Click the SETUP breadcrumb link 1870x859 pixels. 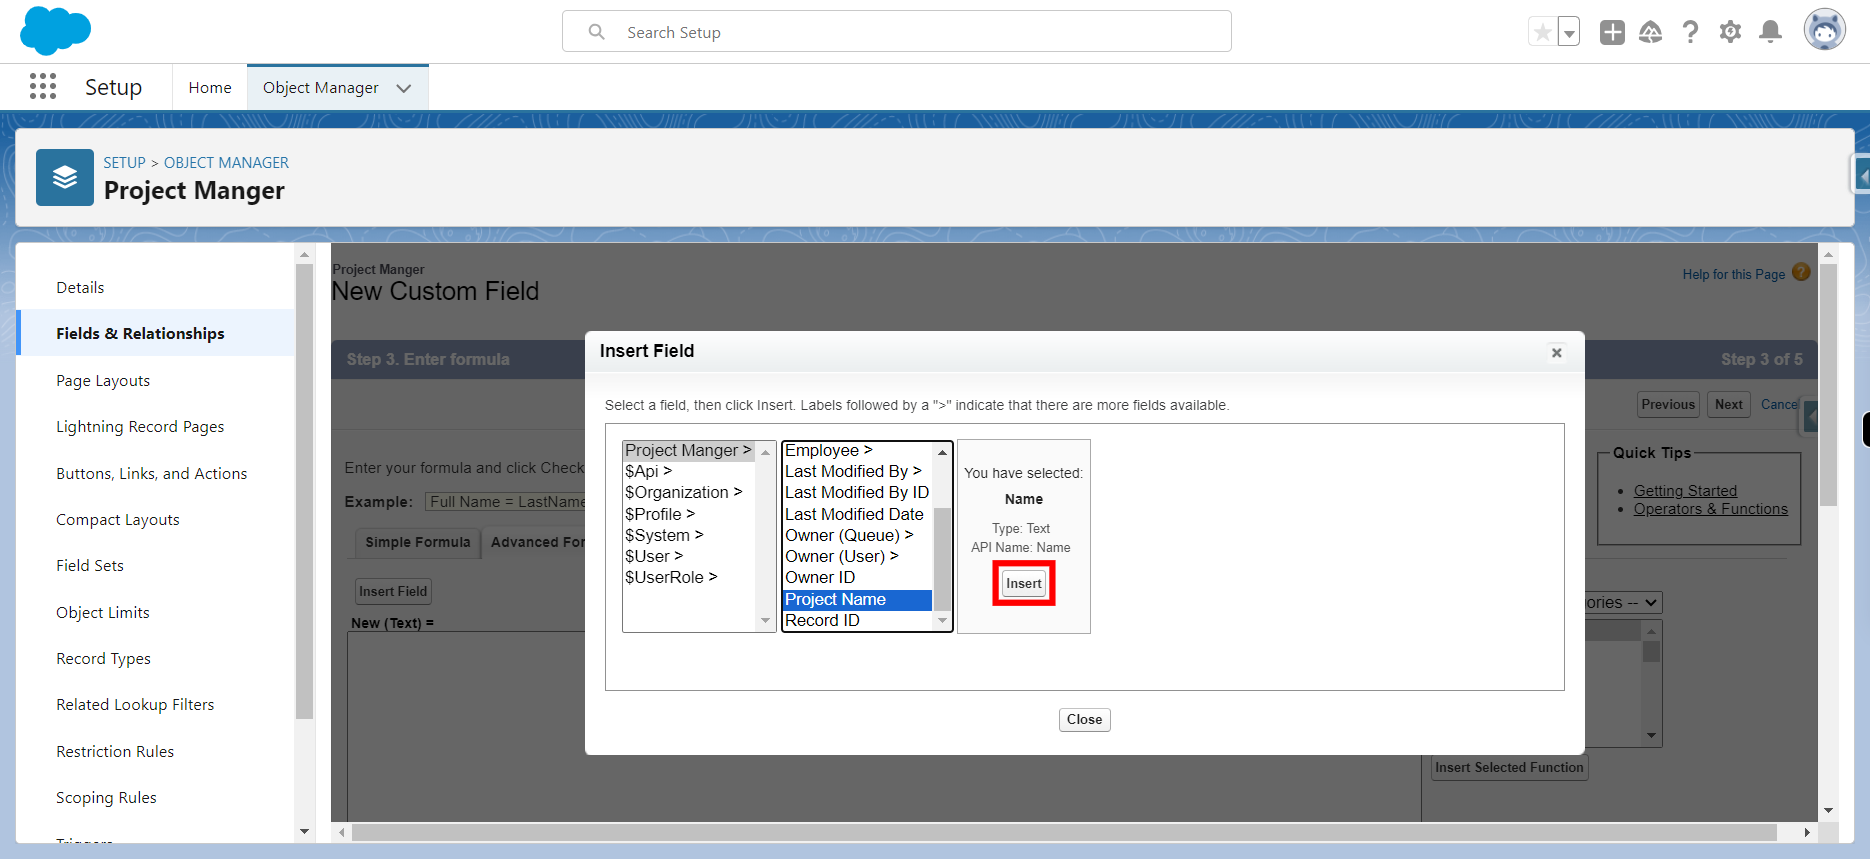point(124,162)
